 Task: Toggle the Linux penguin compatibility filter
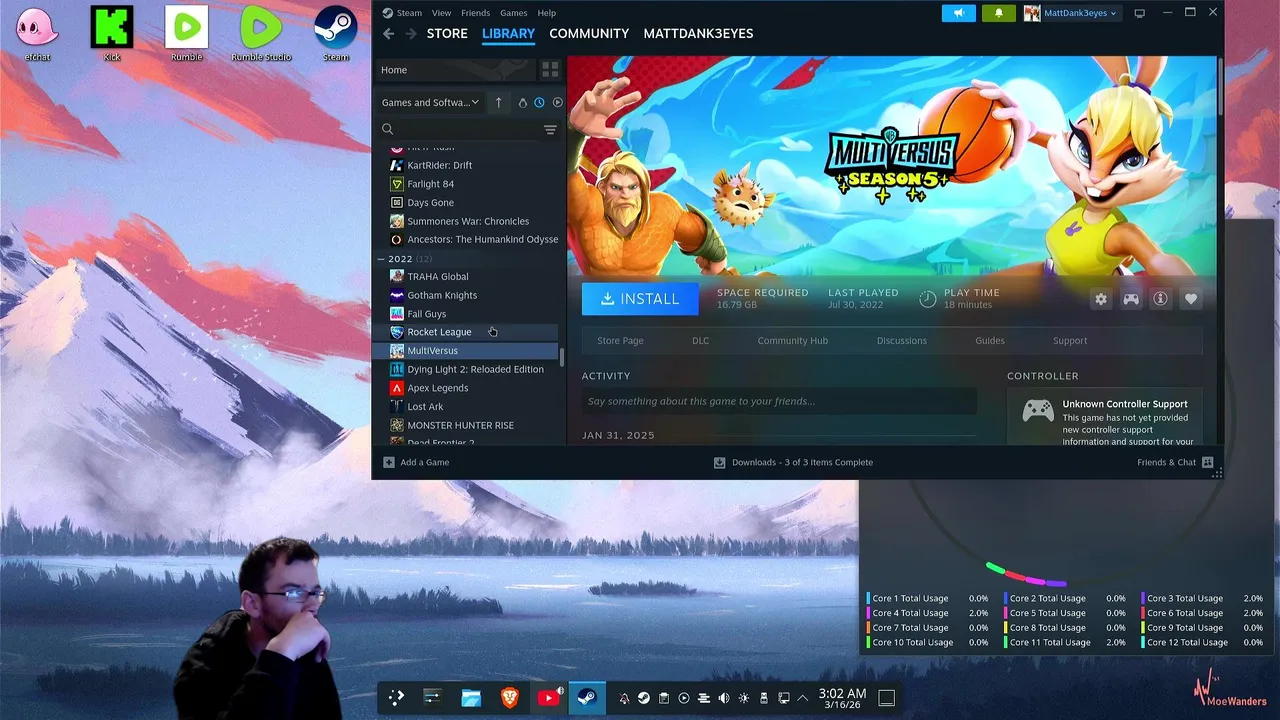click(x=522, y=102)
